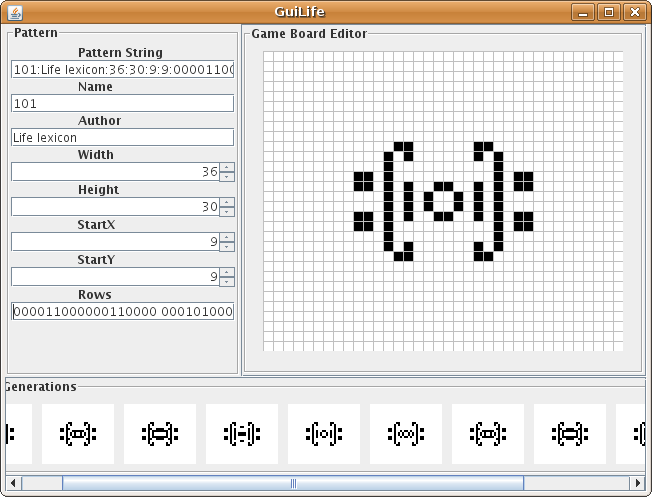Click the Width number field showing 36
The image size is (652, 497).
point(114,172)
